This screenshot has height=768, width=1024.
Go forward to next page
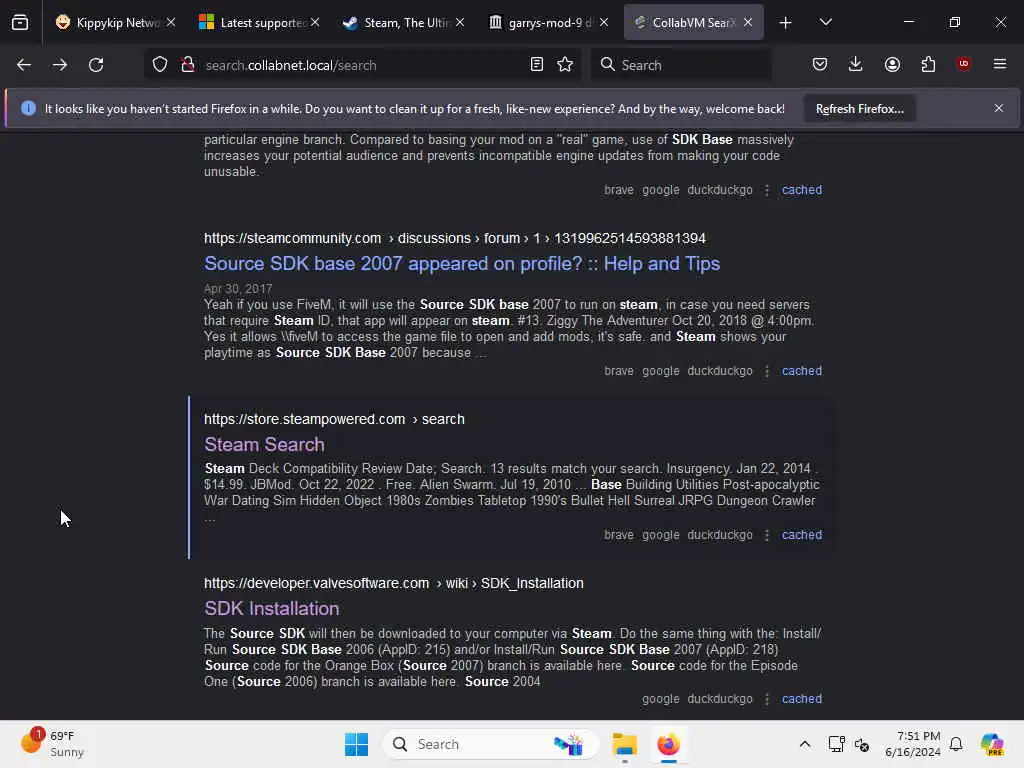[60, 65]
